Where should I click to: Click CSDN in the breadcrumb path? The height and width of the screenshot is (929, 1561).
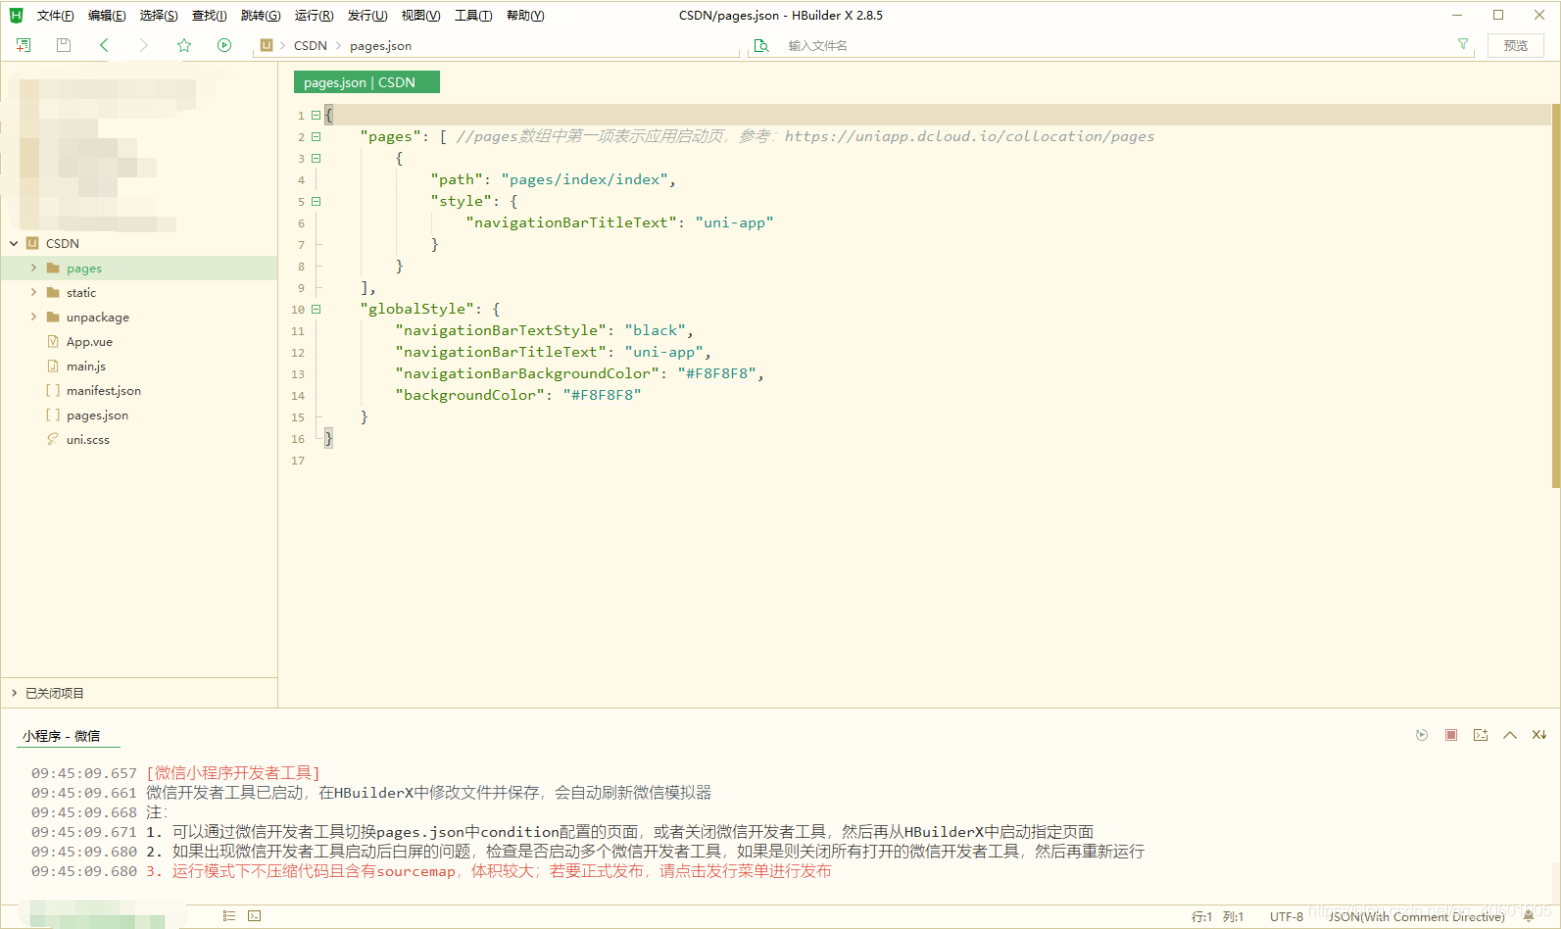tap(310, 45)
